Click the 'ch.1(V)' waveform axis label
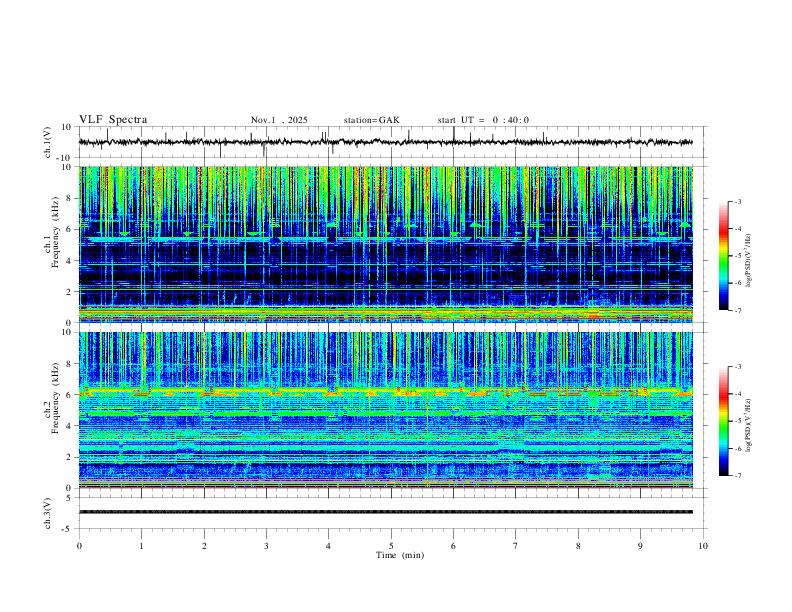Screen dimensions: 792x612 click(x=48, y=142)
